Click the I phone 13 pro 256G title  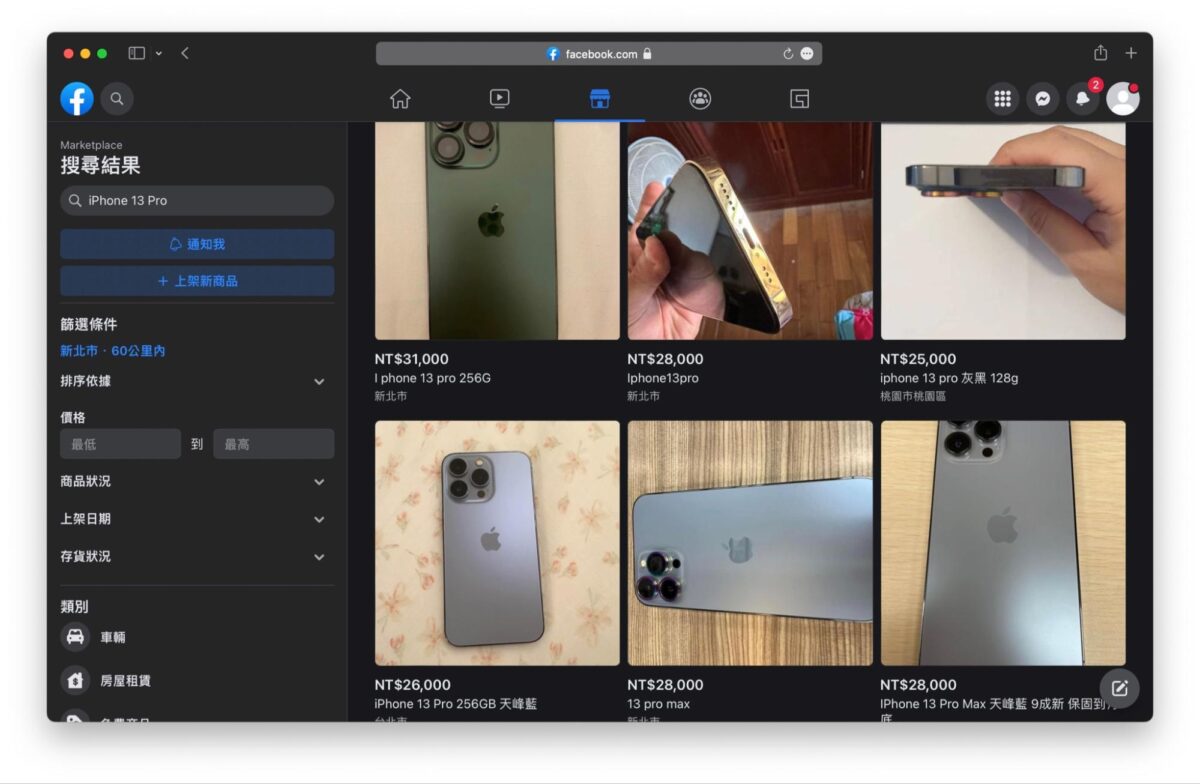(x=433, y=378)
